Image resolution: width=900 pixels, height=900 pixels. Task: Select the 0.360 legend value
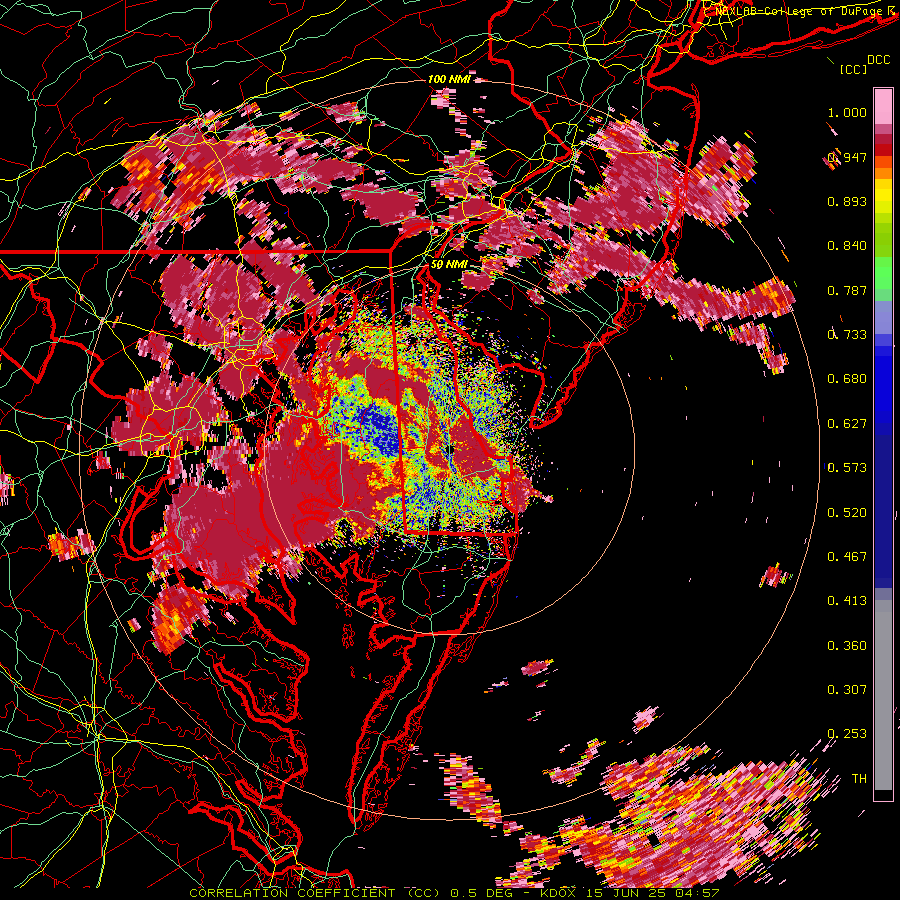click(847, 646)
